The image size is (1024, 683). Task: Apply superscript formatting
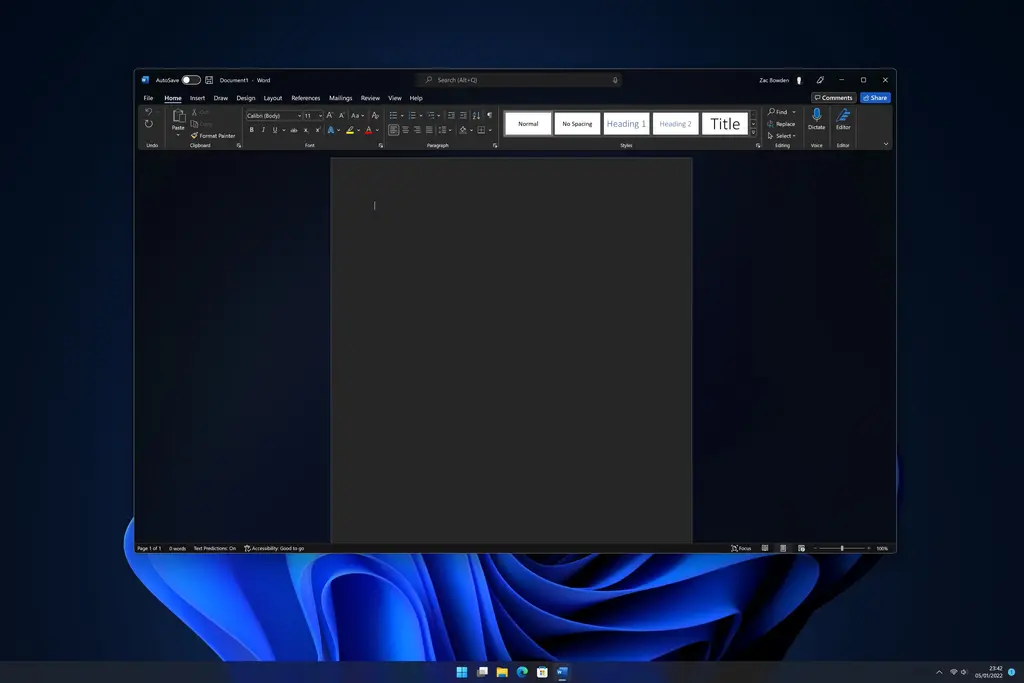click(x=318, y=130)
